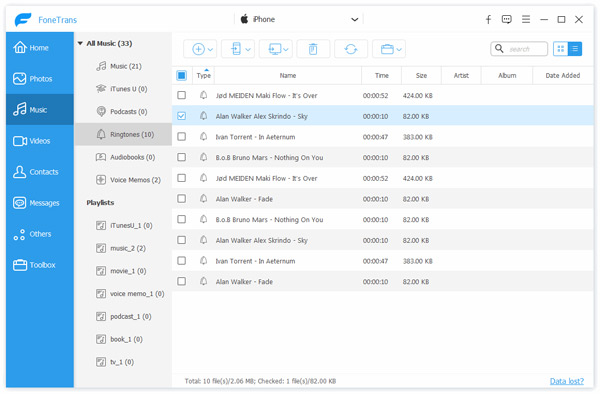Open podcast_1 (0) playlist
Image resolution: width=600 pixels, height=394 pixels.
pyautogui.click(x=123, y=316)
